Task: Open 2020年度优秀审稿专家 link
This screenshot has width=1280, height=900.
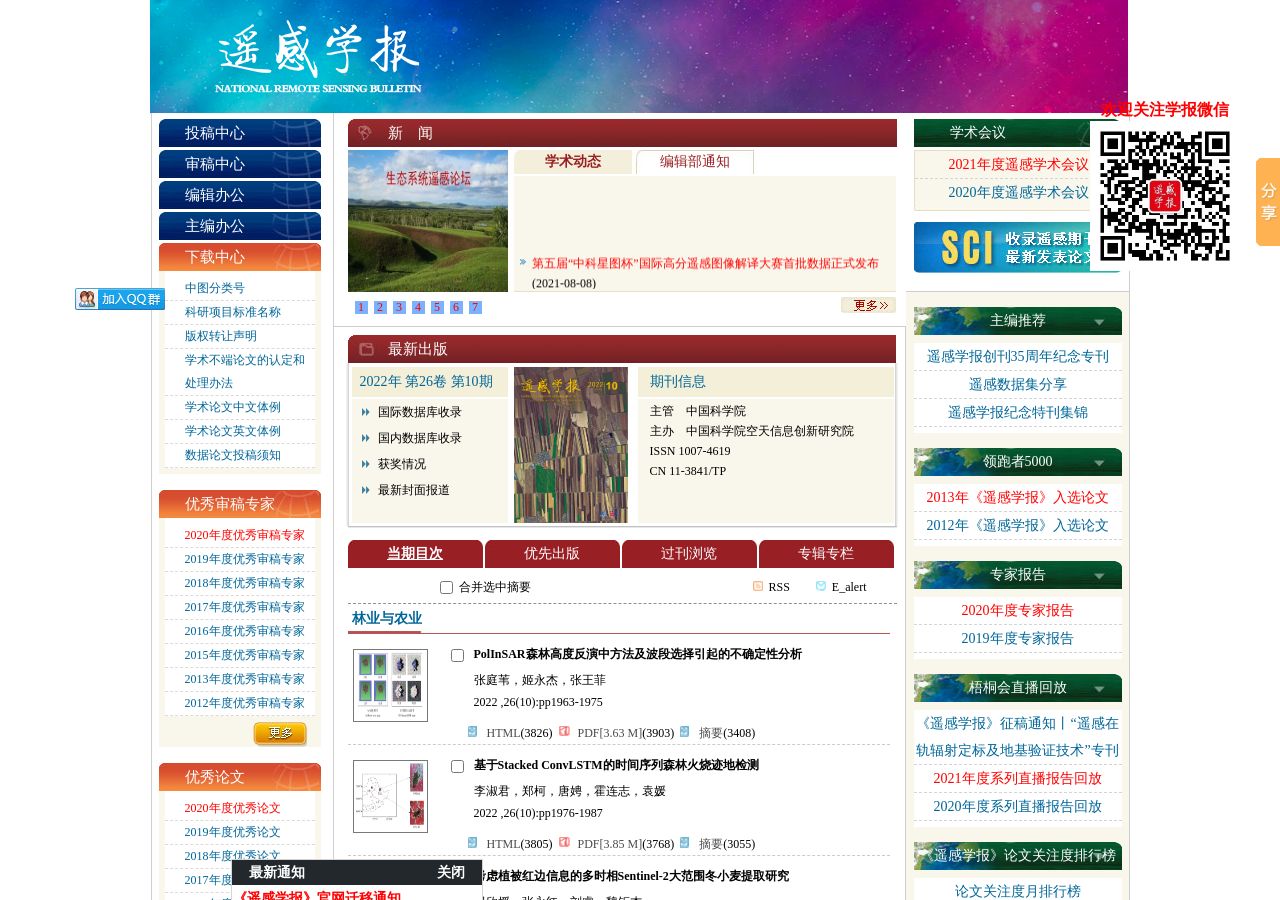Action: (244, 536)
